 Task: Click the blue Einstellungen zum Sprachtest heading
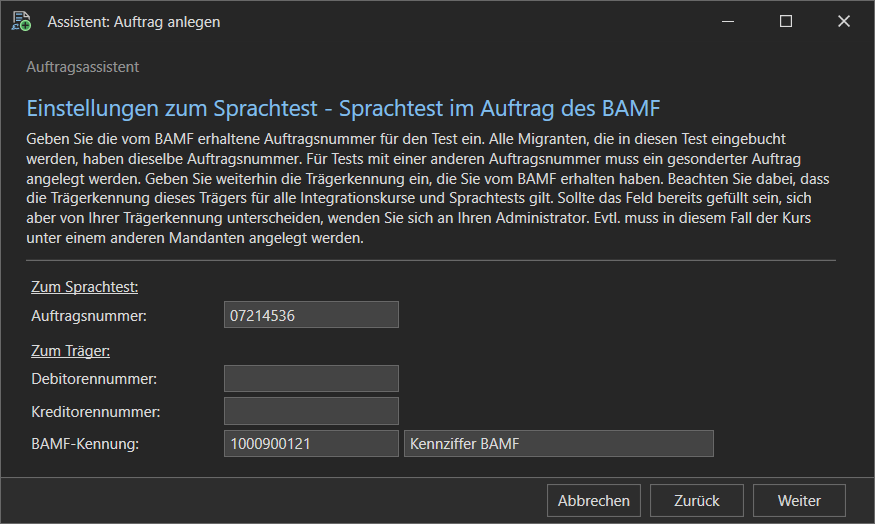[343, 107]
